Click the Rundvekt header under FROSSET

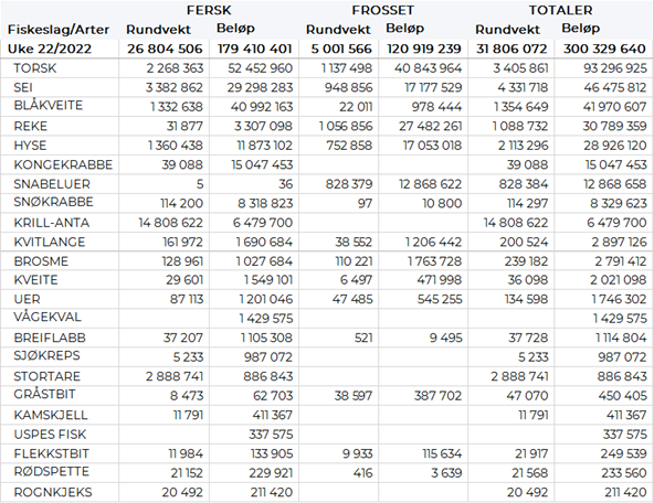338,29
